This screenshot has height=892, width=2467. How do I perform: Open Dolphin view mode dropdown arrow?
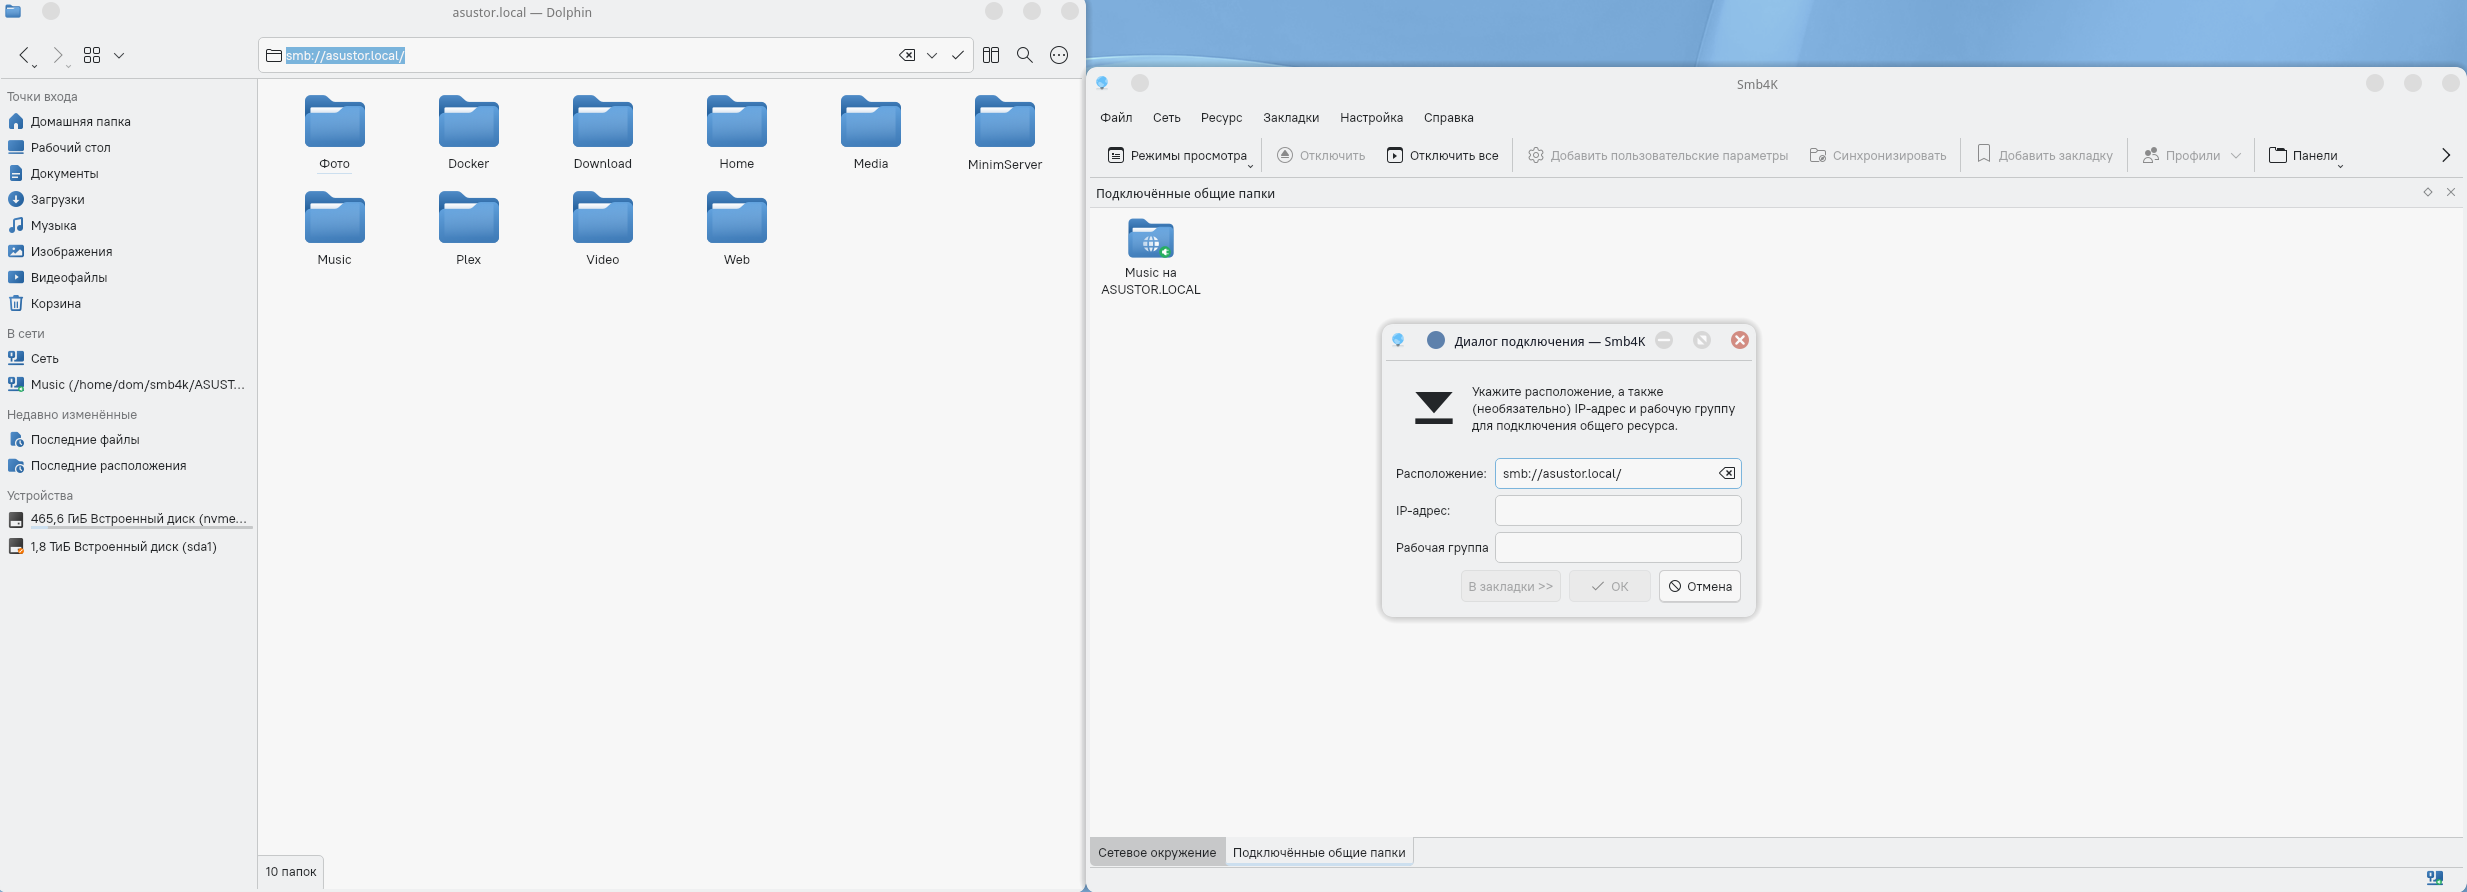coord(119,55)
